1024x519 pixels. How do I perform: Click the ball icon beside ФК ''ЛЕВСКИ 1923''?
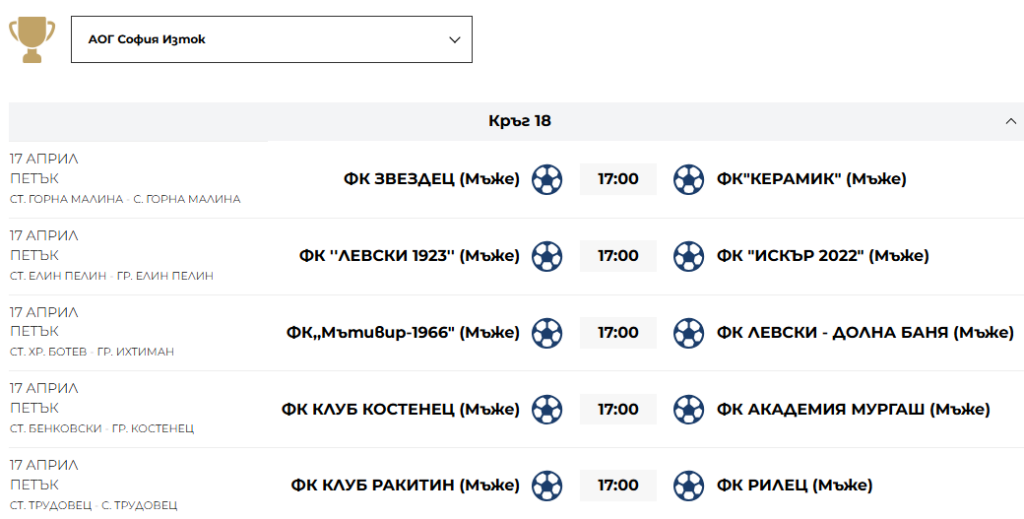547,256
